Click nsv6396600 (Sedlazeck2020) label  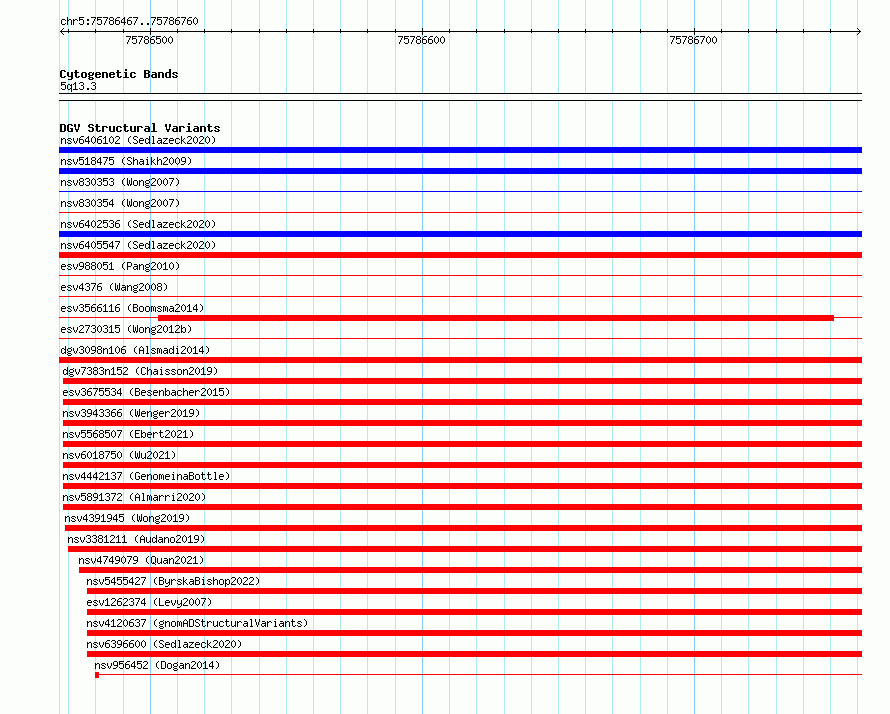pyautogui.click(x=164, y=644)
